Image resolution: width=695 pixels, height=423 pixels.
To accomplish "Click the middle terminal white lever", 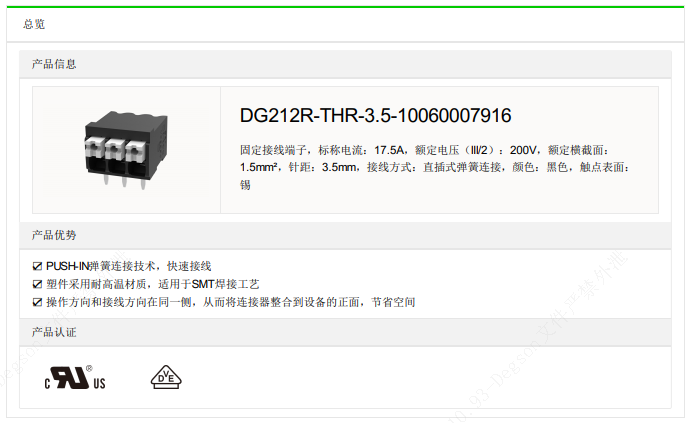I will (114, 149).
